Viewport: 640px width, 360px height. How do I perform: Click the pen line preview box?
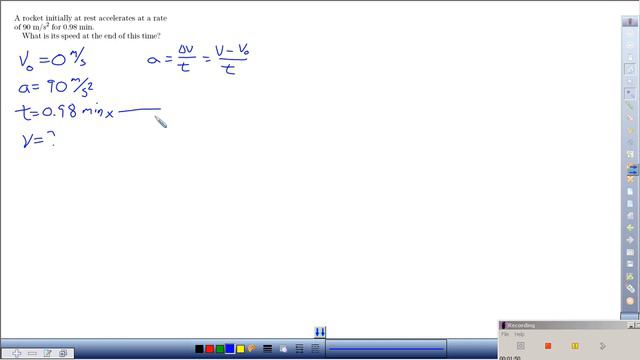[x=386, y=349]
